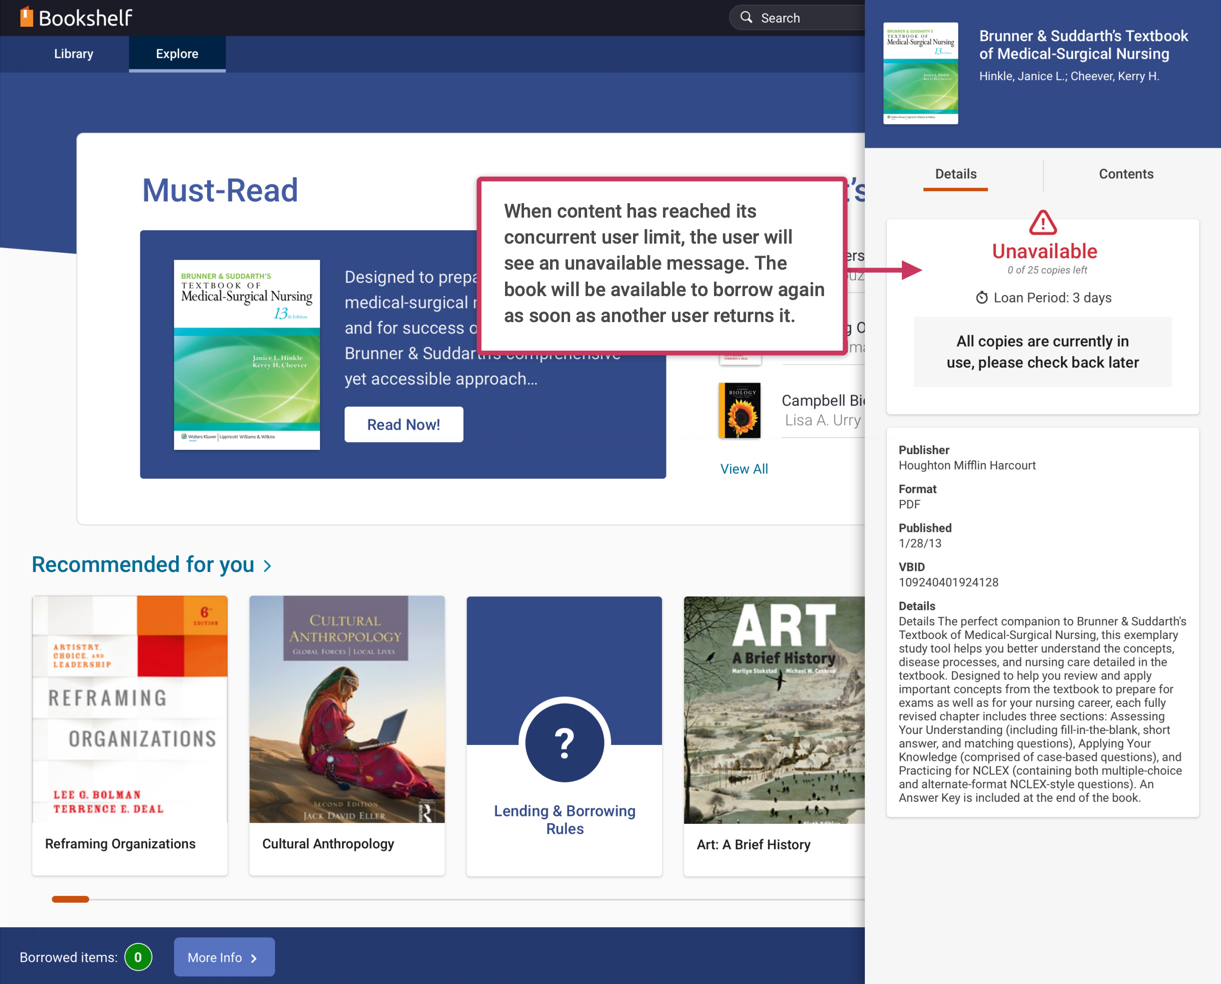Click the VBID number 109240401924128
The height and width of the screenshot is (984, 1221).
click(948, 582)
